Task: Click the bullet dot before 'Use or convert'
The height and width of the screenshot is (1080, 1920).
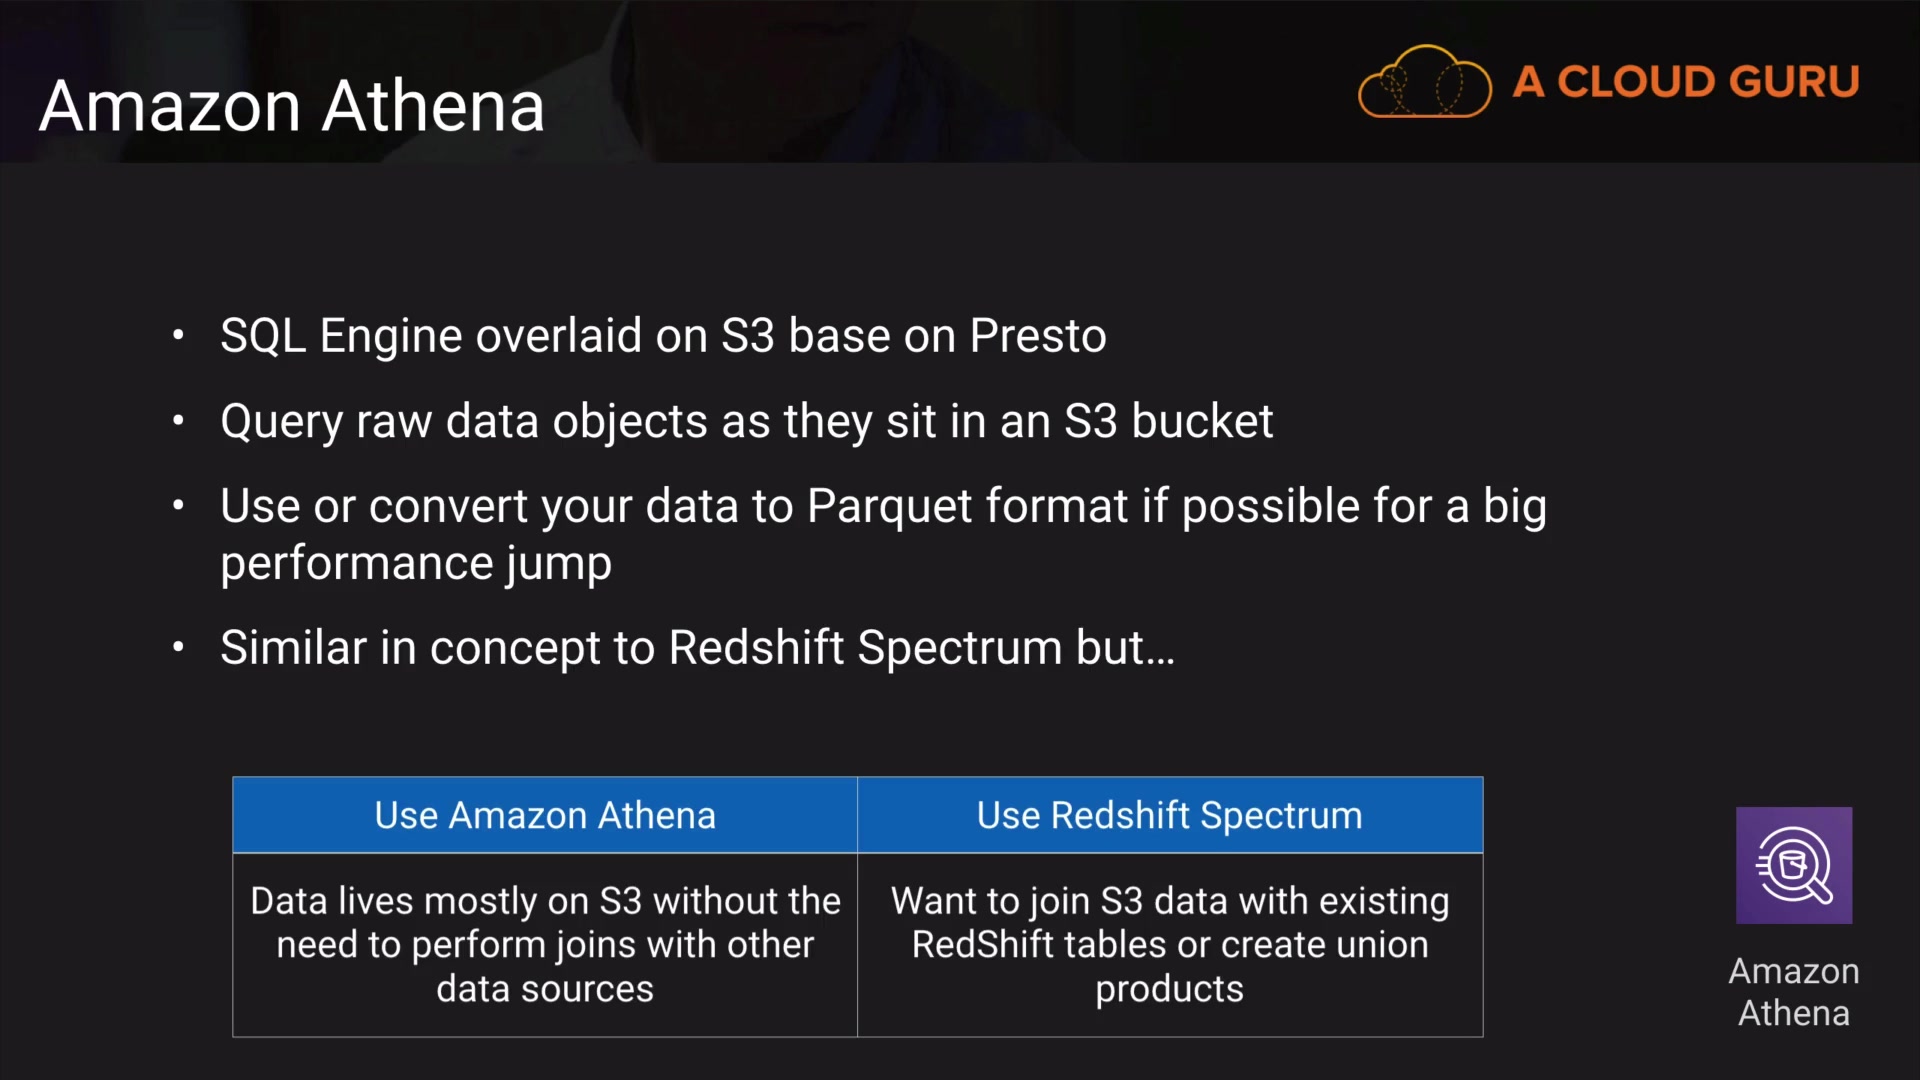Action: (x=178, y=506)
